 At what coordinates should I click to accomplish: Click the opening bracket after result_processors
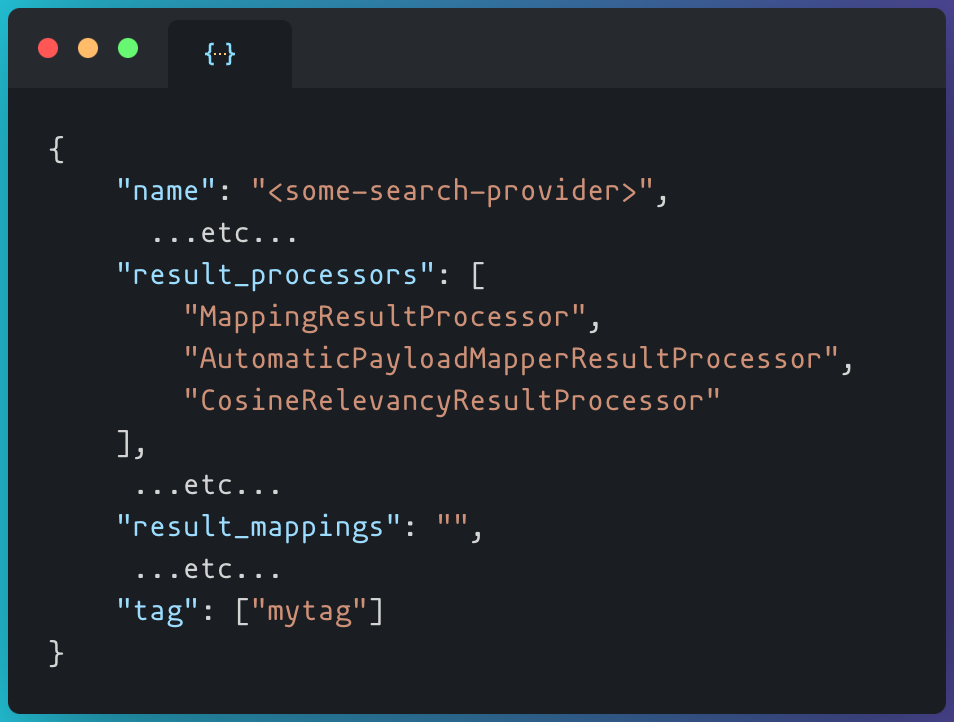[x=478, y=276]
